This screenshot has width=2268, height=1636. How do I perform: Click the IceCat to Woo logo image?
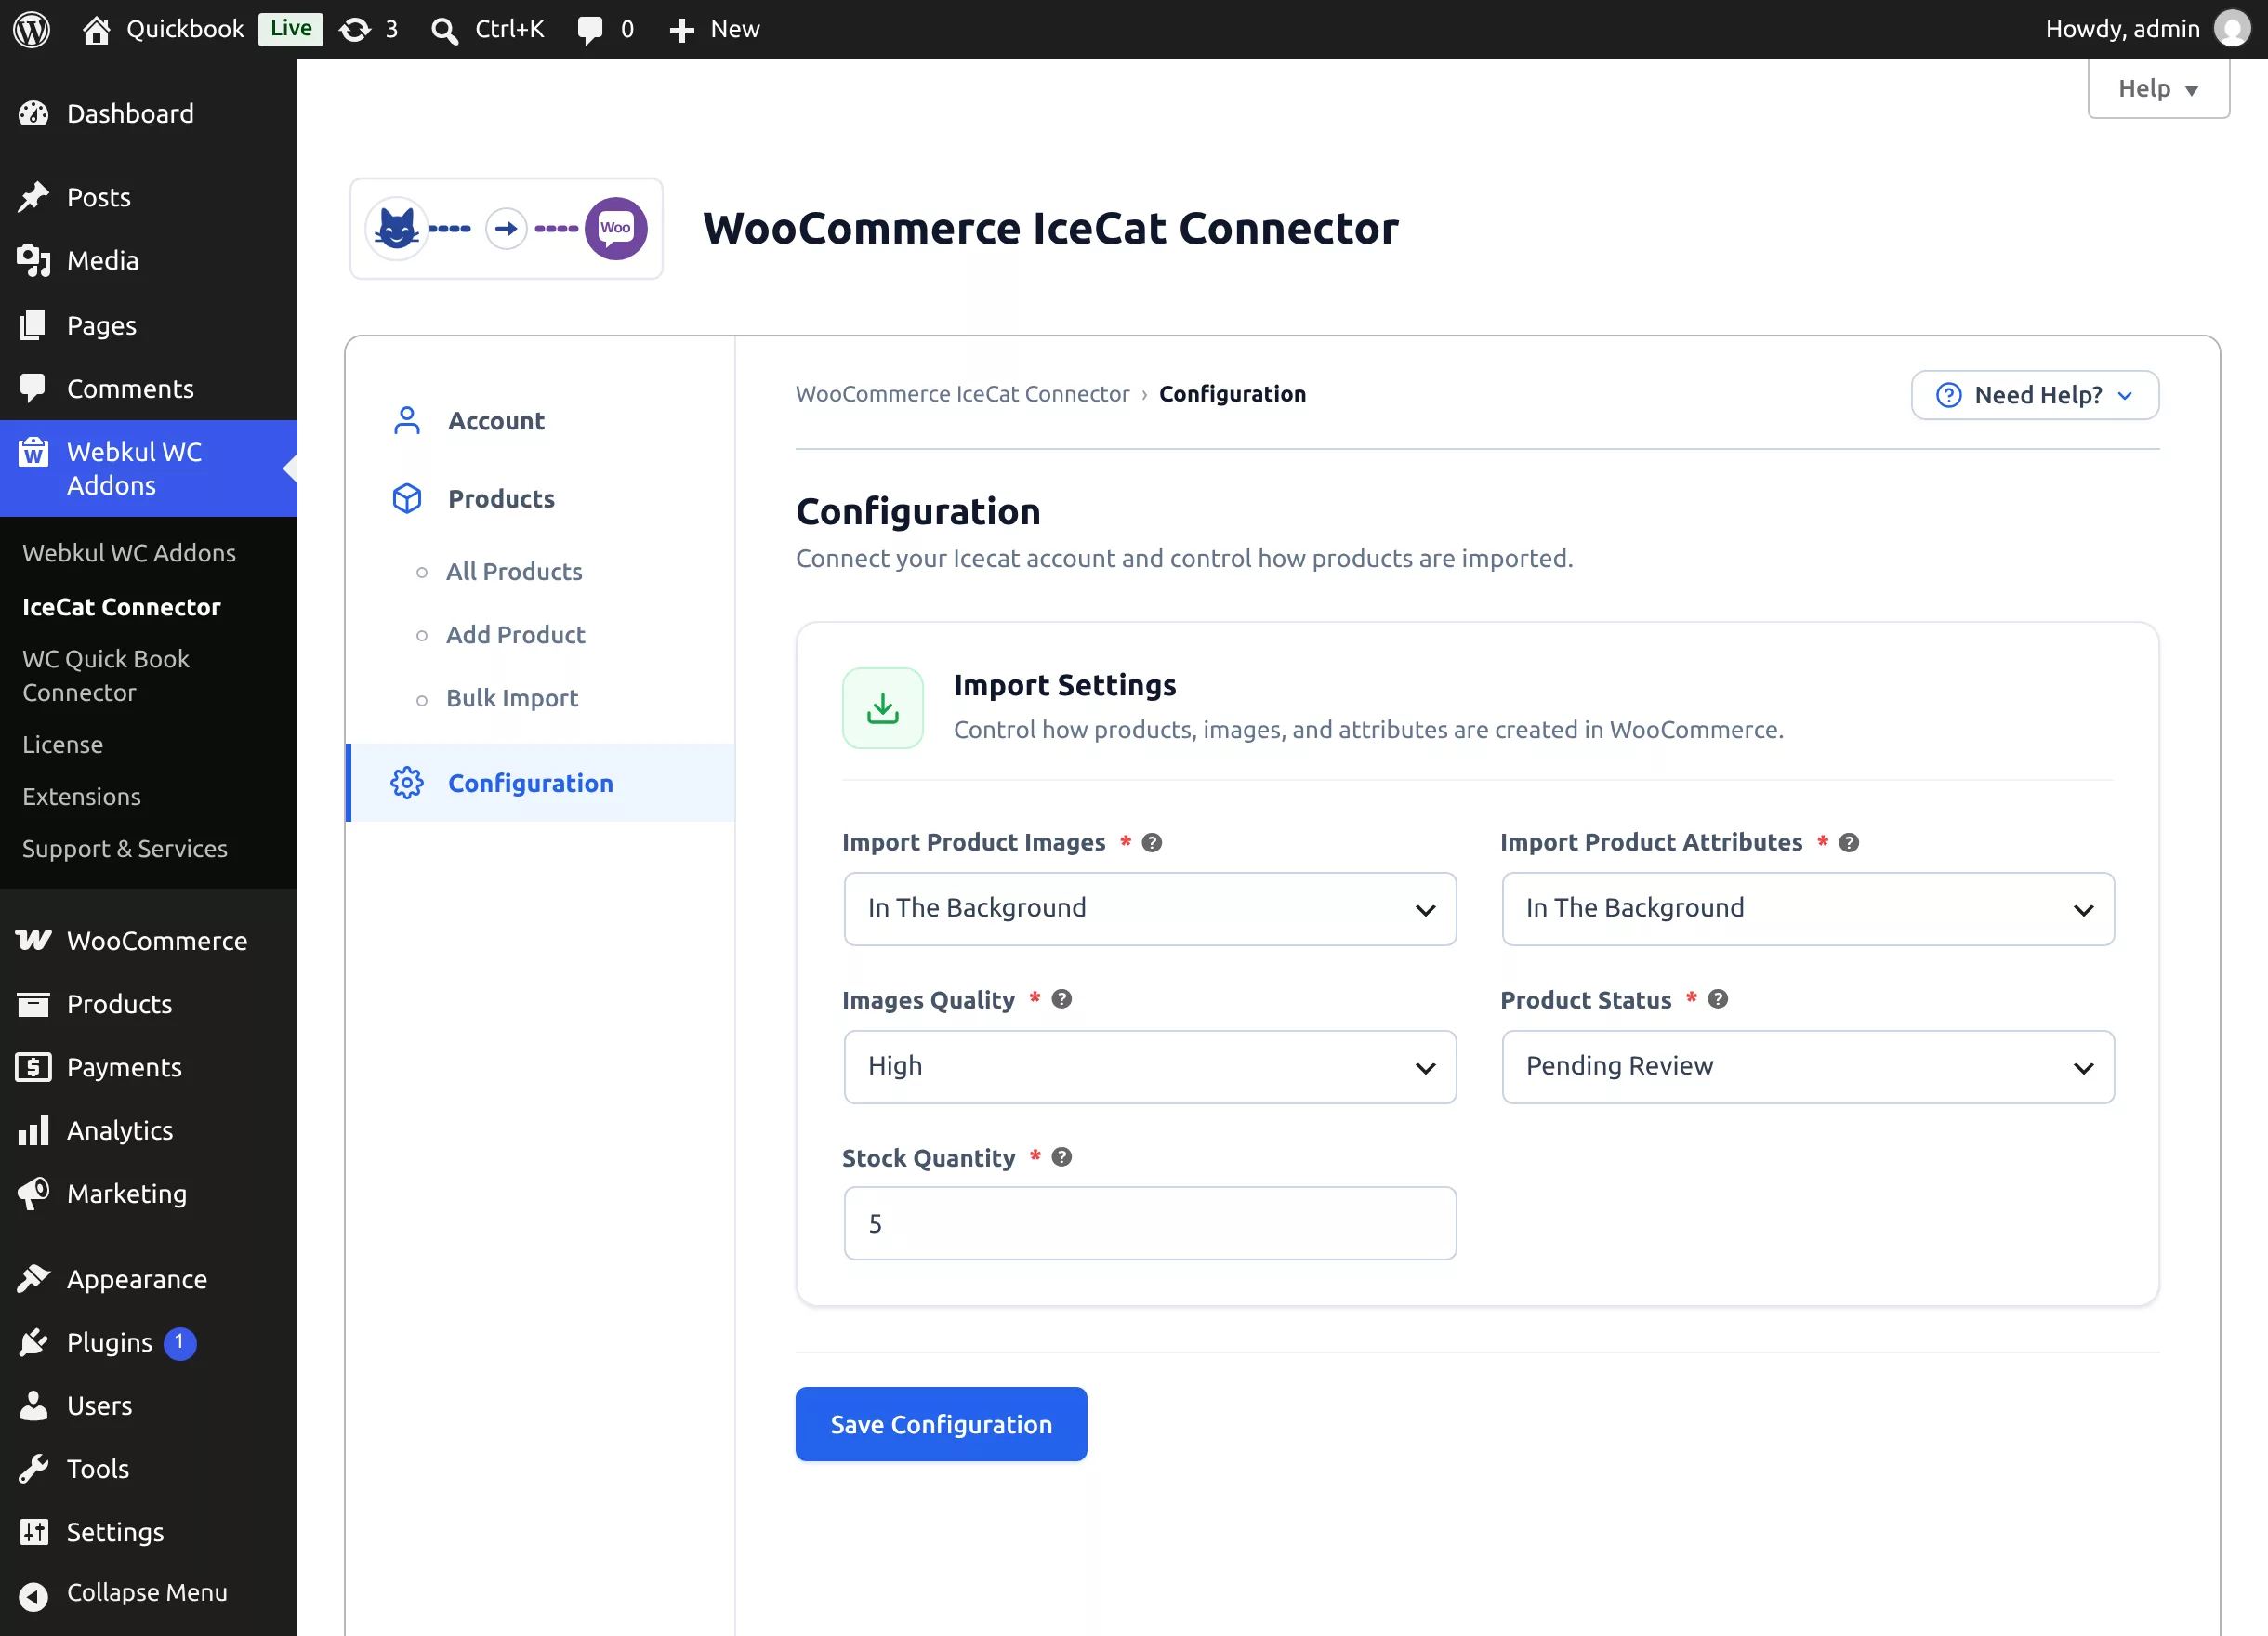click(x=506, y=228)
